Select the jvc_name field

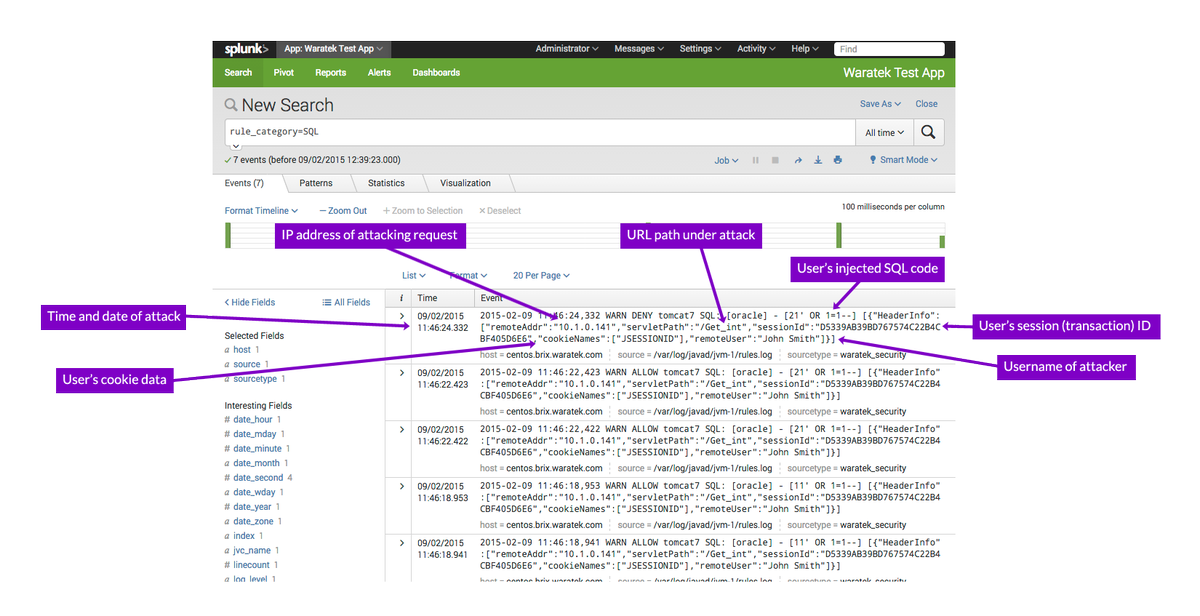[252, 550]
